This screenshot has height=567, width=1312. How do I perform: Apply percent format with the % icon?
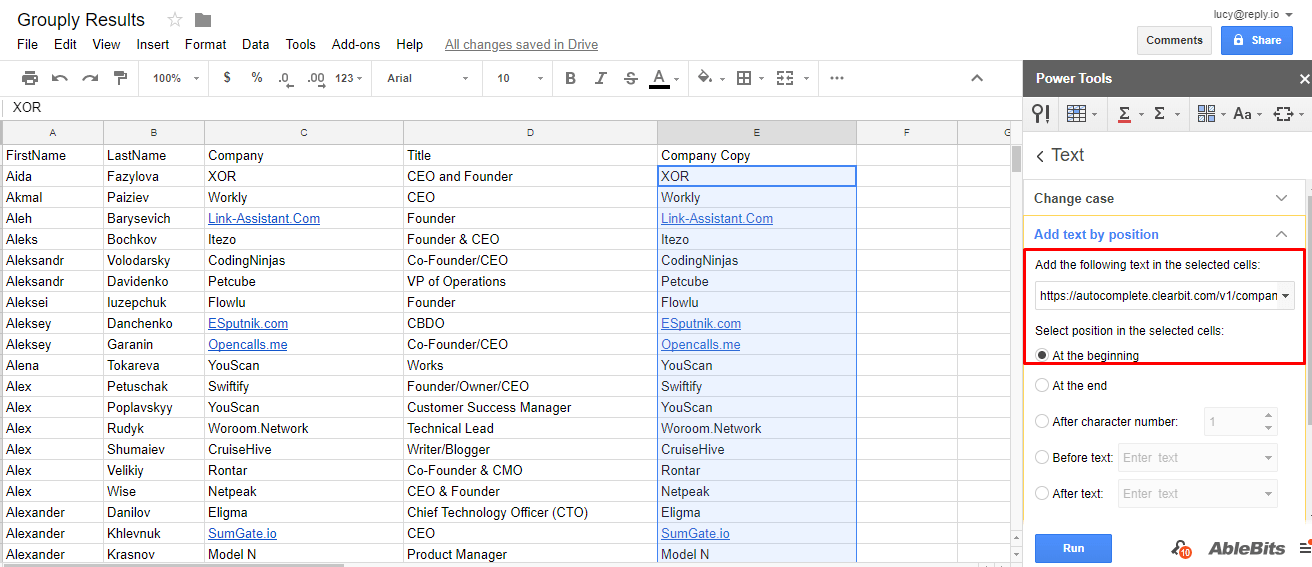coord(257,78)
